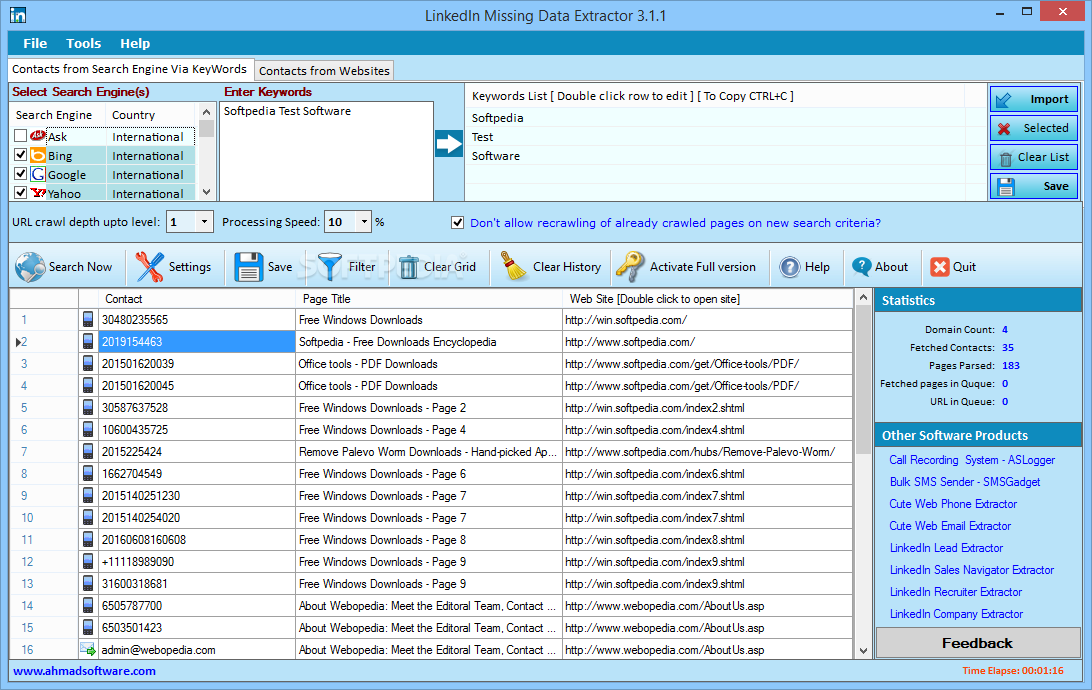The image size is (1092, 690).
Task: Open the Processing Speed dropdown
Action: (364, 222)
